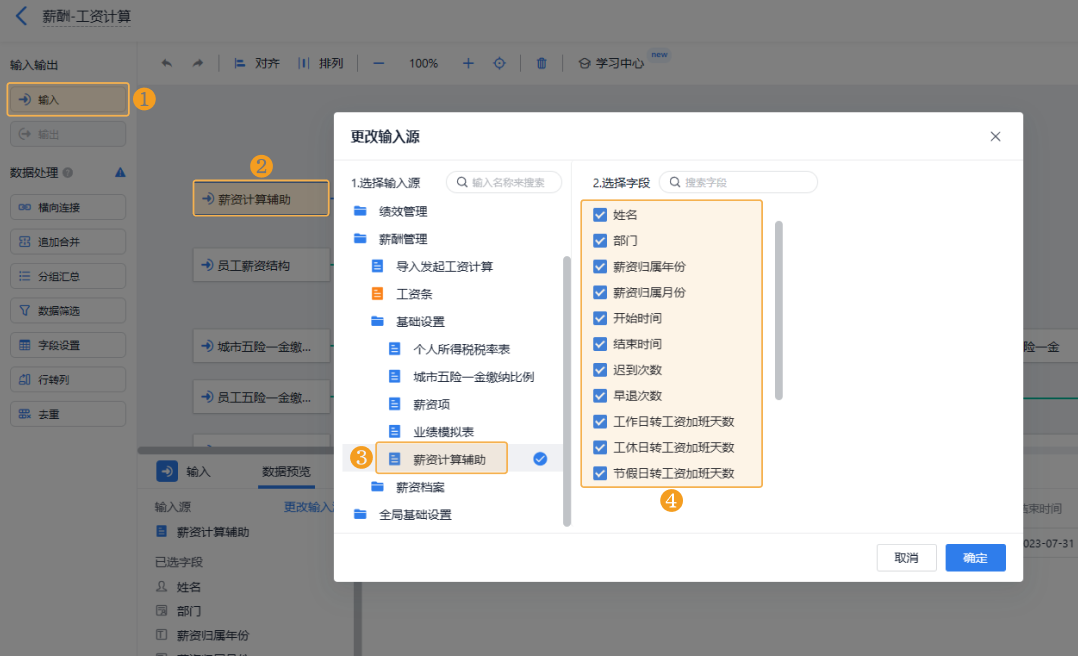Click the 取消 cancel button
This screenshot has height=656, width=1078.
pos(906,558)
